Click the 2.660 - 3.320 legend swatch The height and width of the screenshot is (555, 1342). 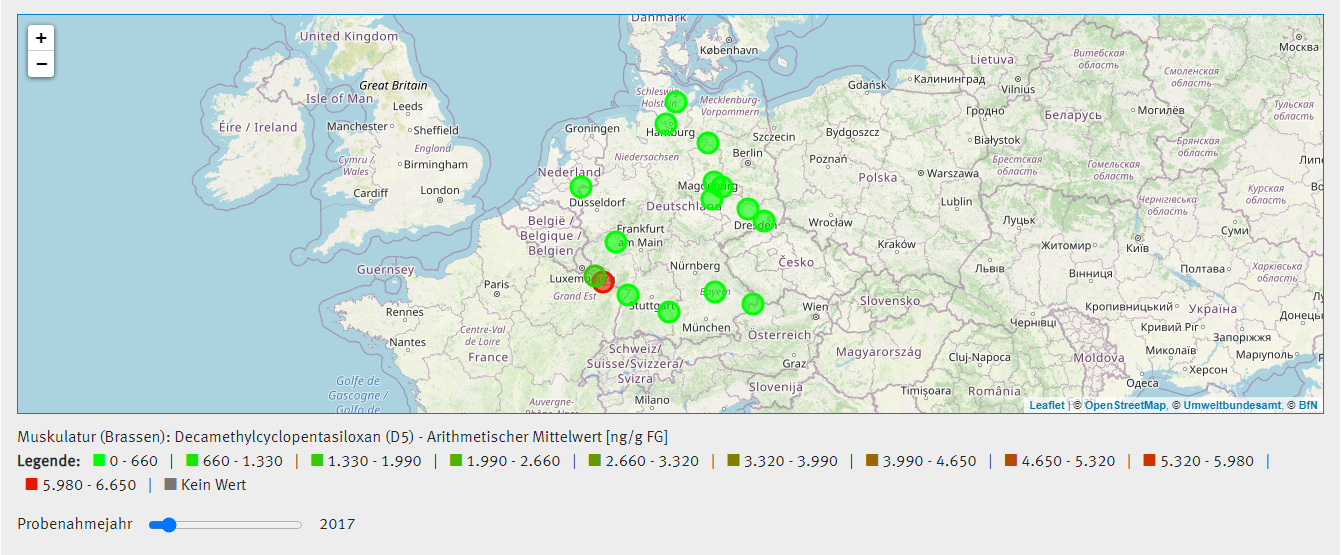[x=595, y=461]
